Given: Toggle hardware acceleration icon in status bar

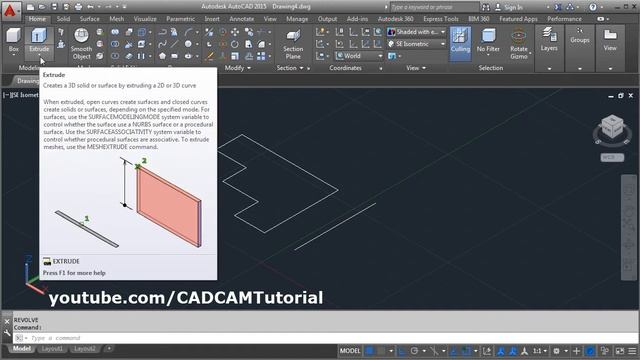Looking at the screenshot, I should [590, 351].
